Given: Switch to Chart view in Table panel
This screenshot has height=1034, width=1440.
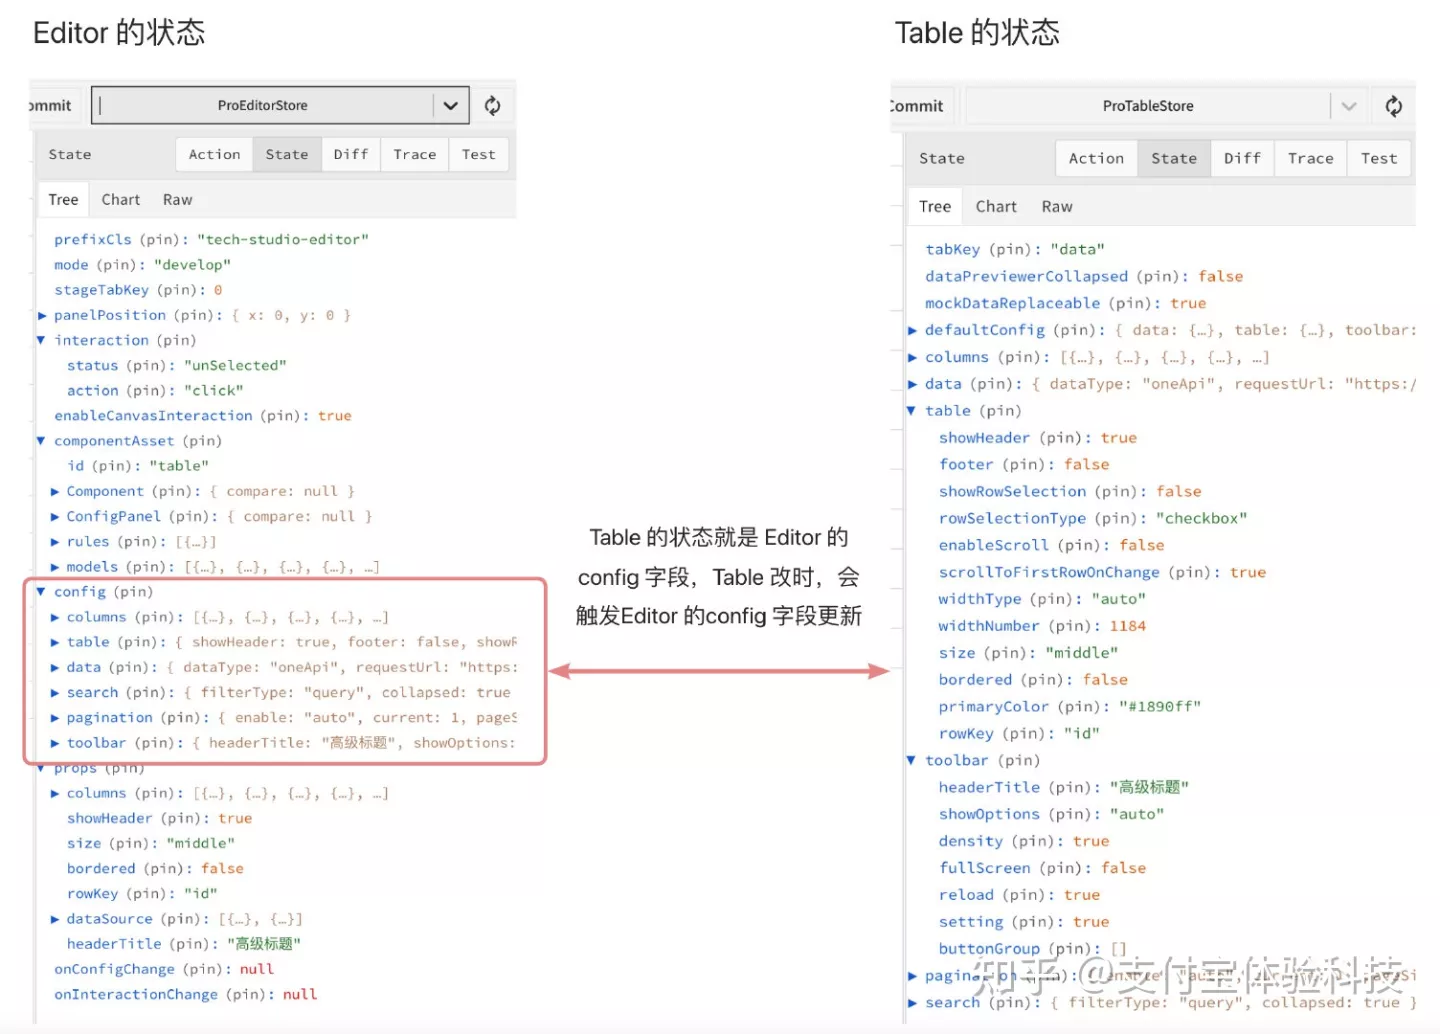Looking at the screenshot, I should 996,207.
